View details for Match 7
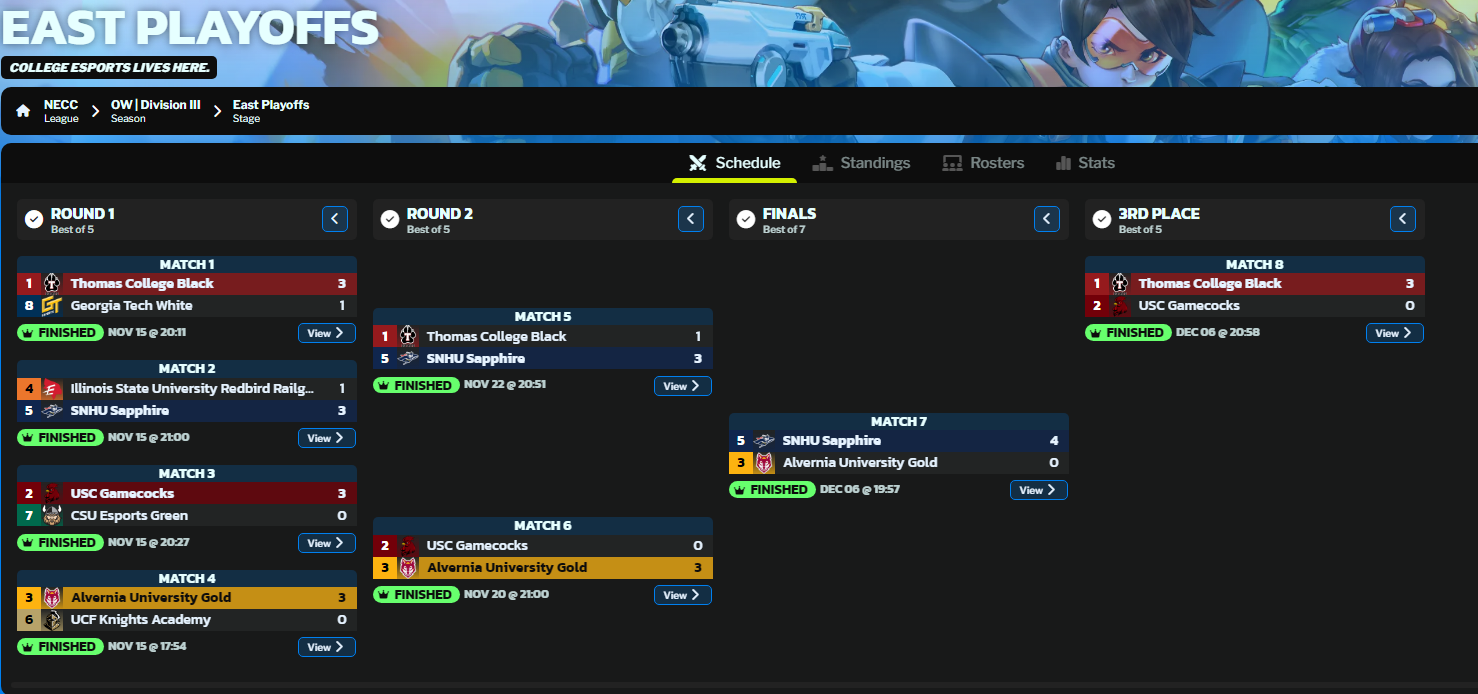Image resolution: width=1478 pixels, height=694 pixels. click(x=1038, y=489)
